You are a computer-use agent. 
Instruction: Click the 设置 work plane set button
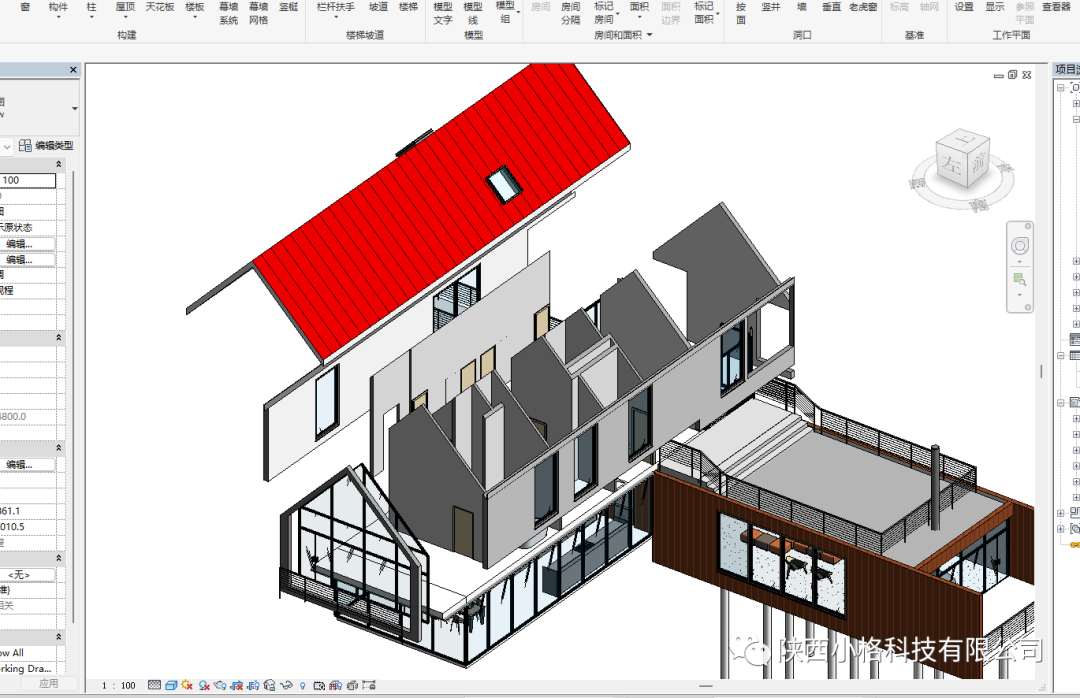coord(964,7)
